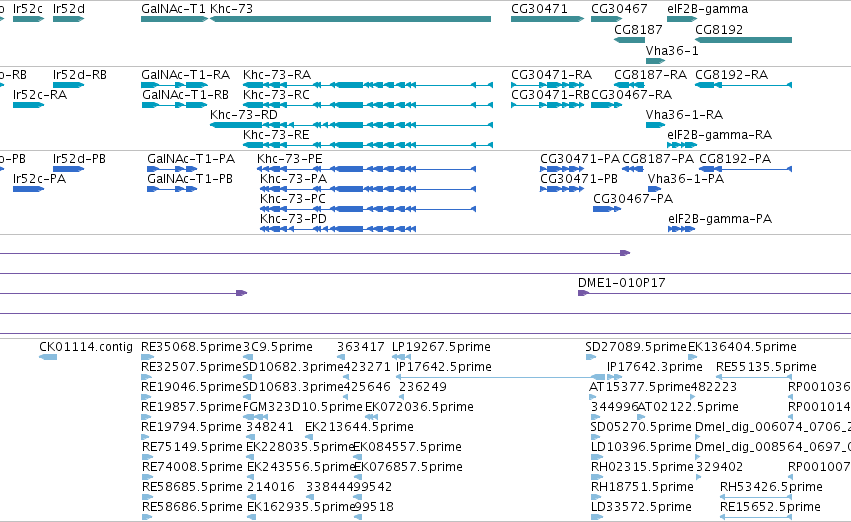Screen dimensions: 851x522
Task: Click transcript GalNAc-T1-RB
Action: (174, 105)
